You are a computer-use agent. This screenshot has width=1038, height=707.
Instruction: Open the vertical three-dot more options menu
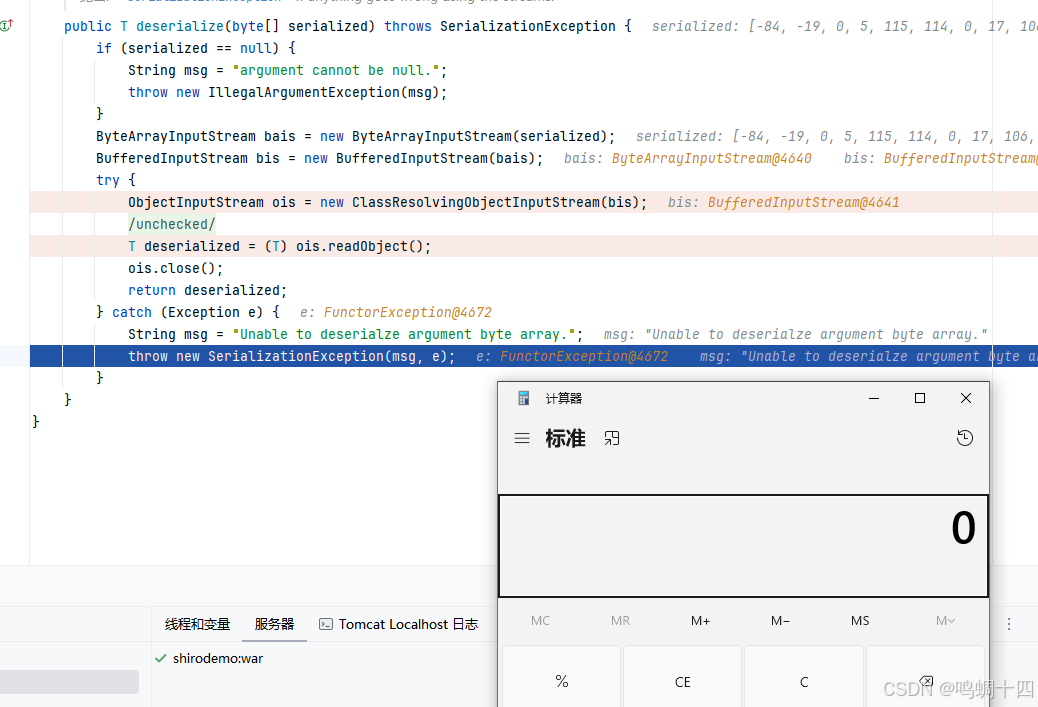click(x=1009, y=624)
